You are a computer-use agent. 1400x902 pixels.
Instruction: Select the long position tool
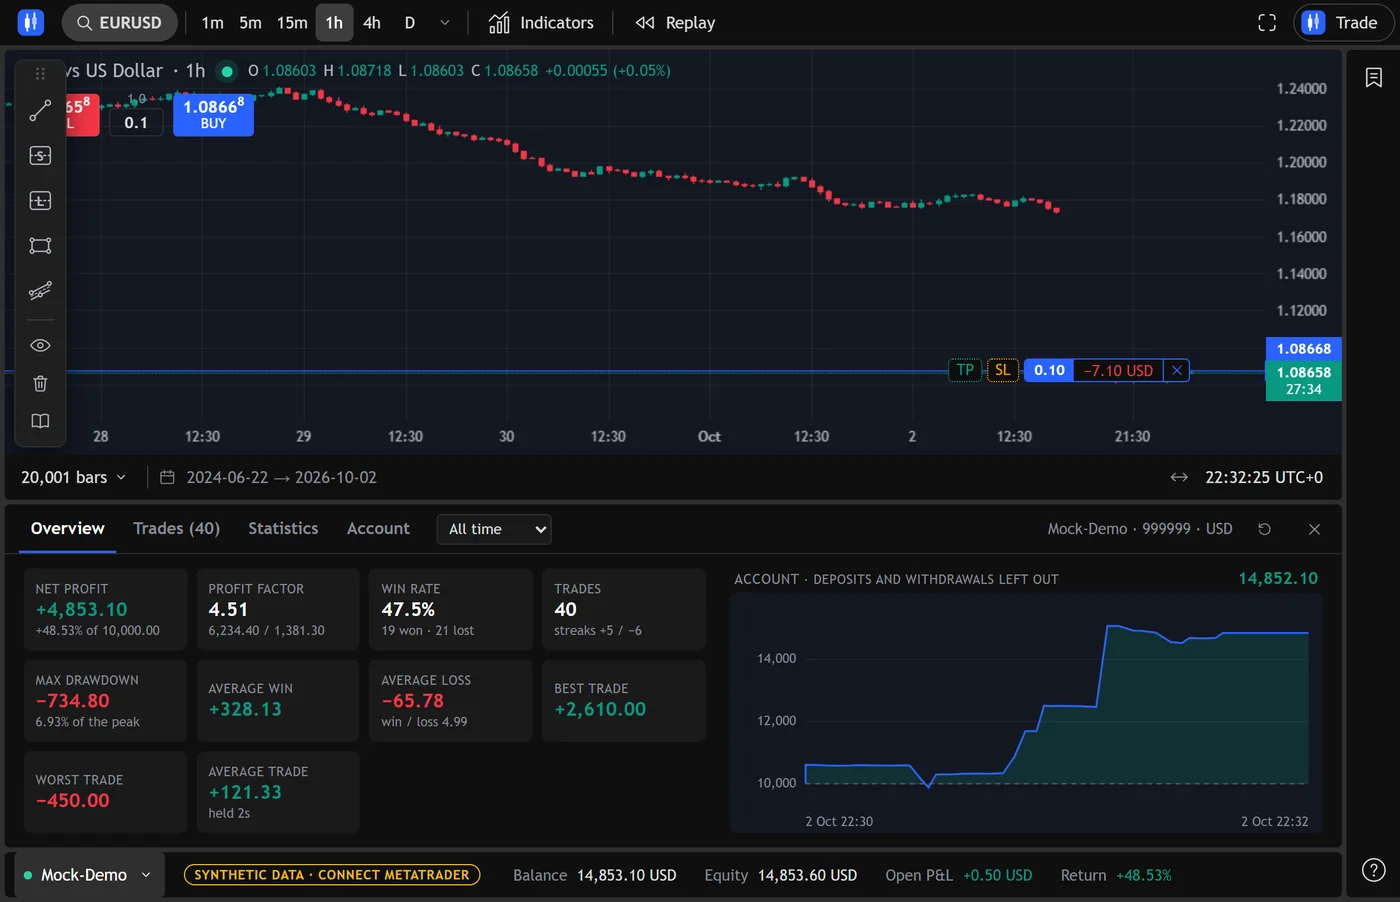coord(40,201)
